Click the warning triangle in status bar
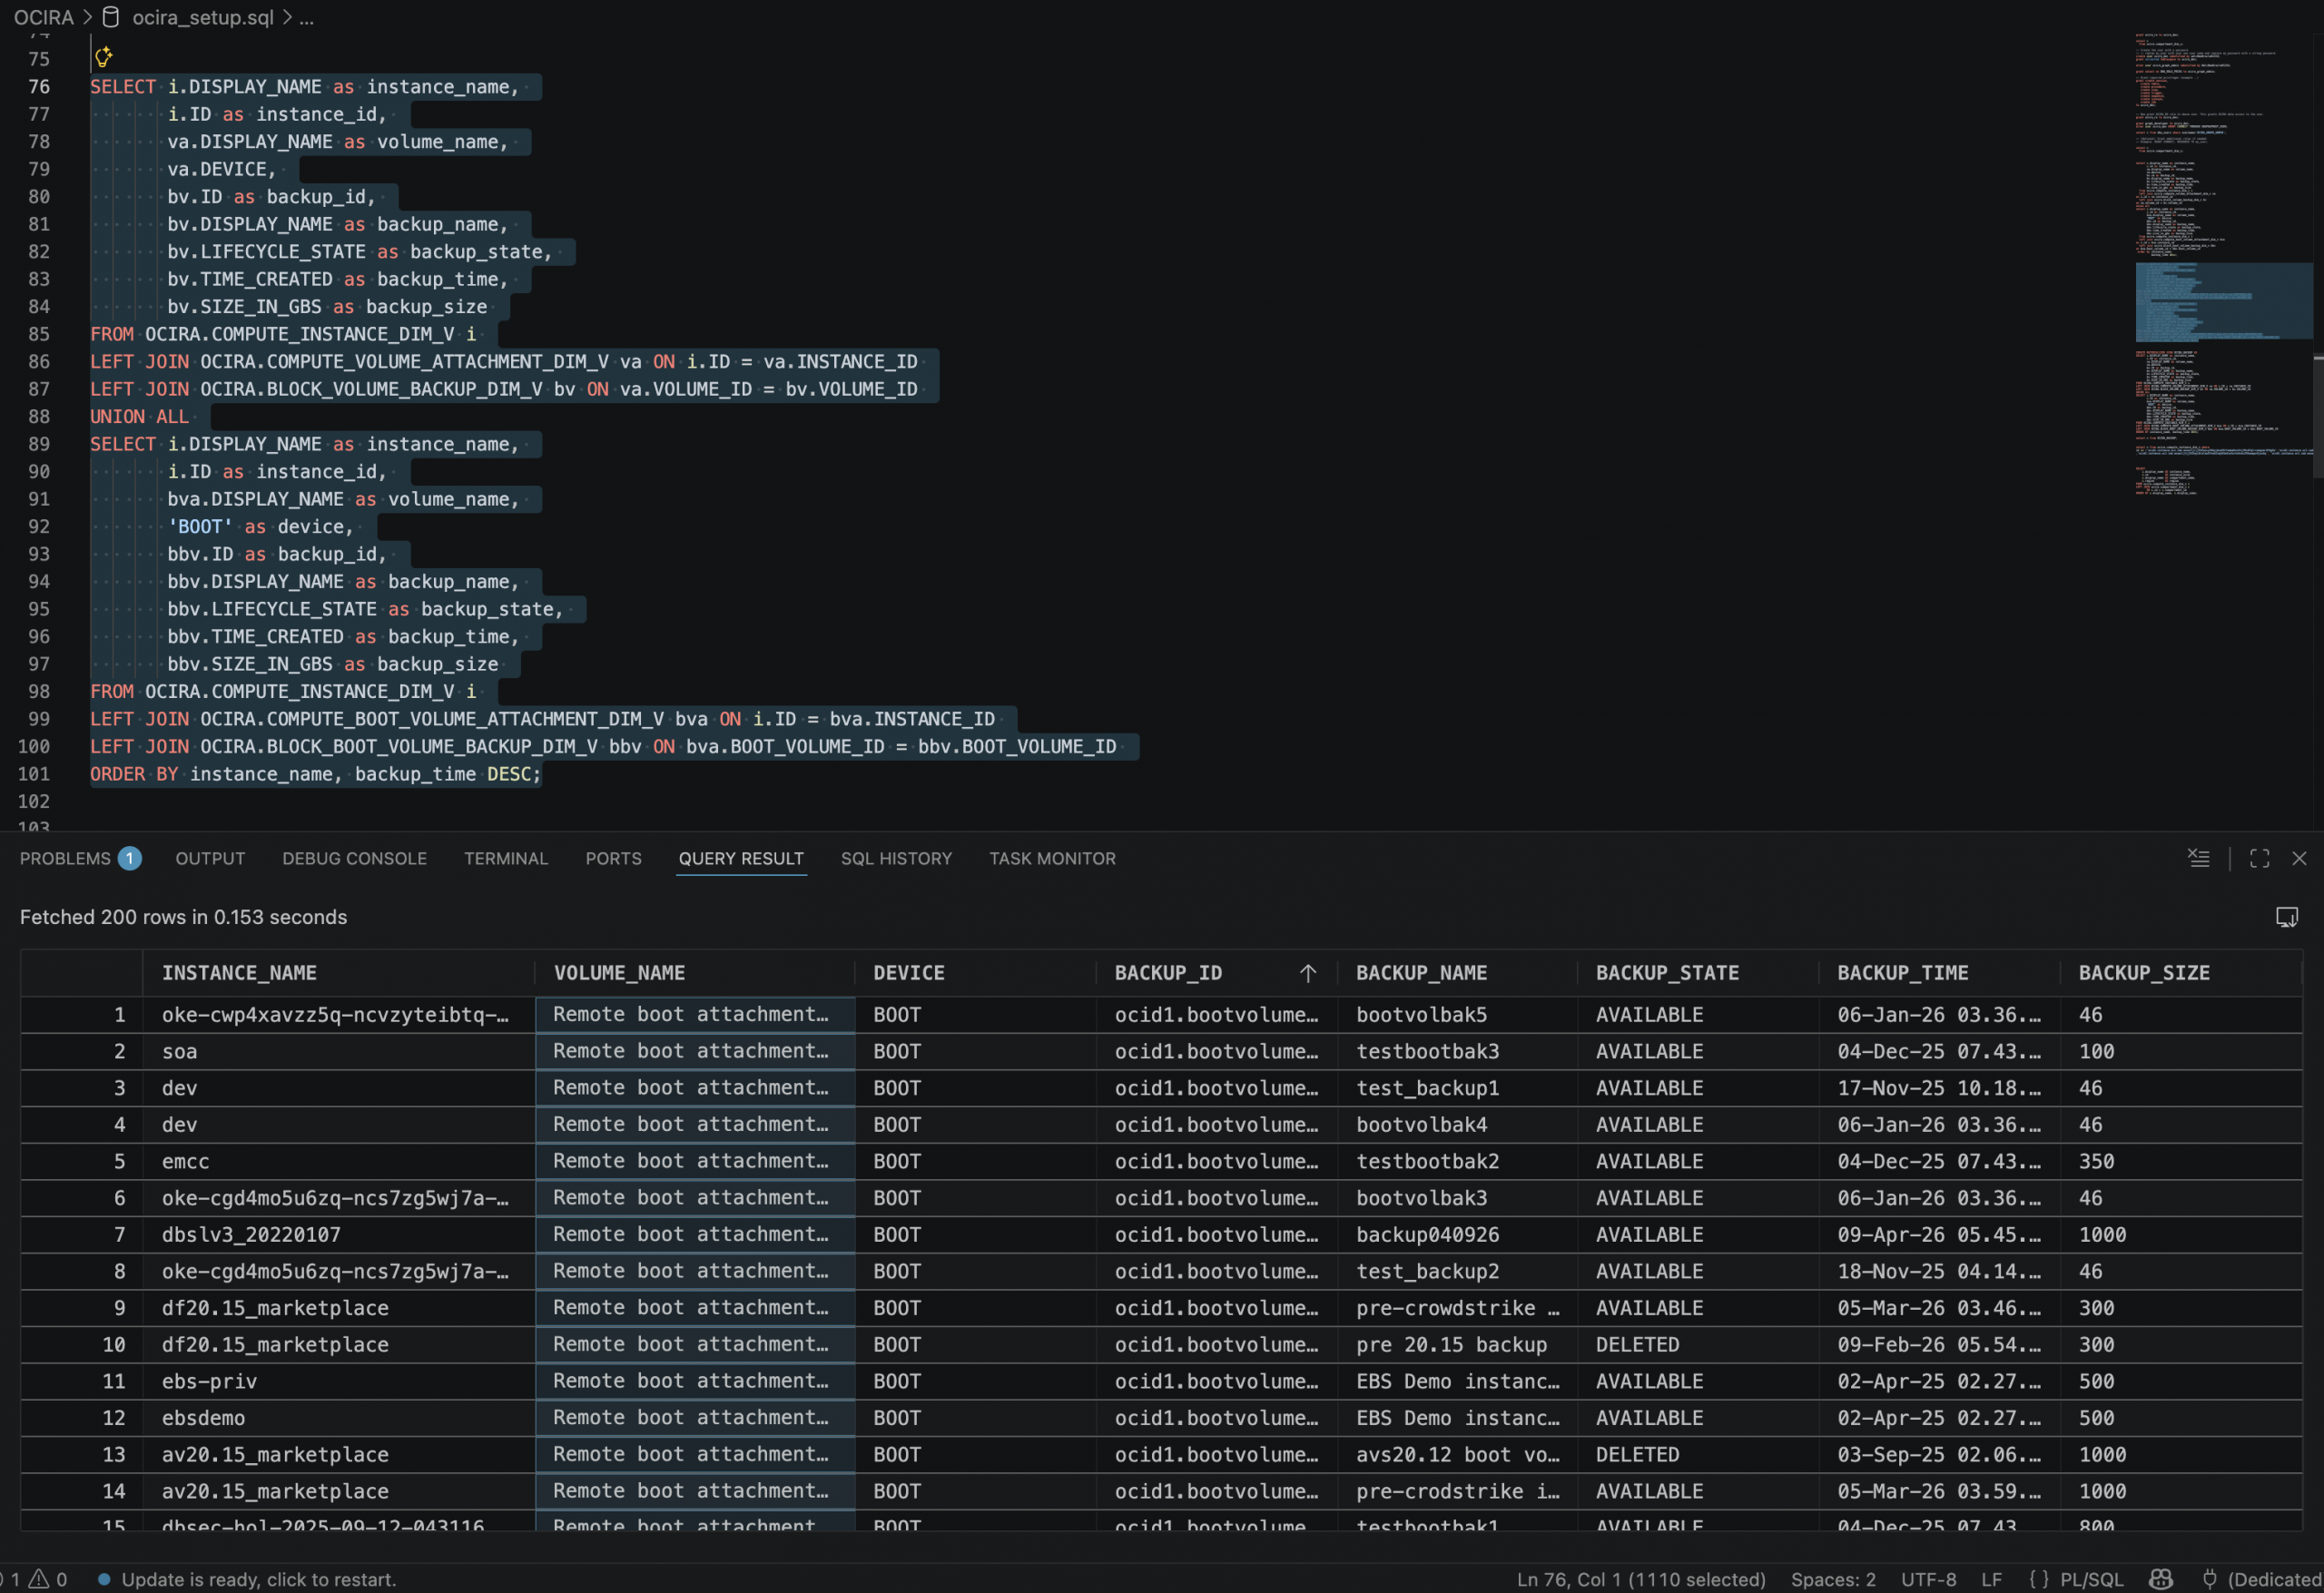2324x1593 pixels. tap(39, 1579)
